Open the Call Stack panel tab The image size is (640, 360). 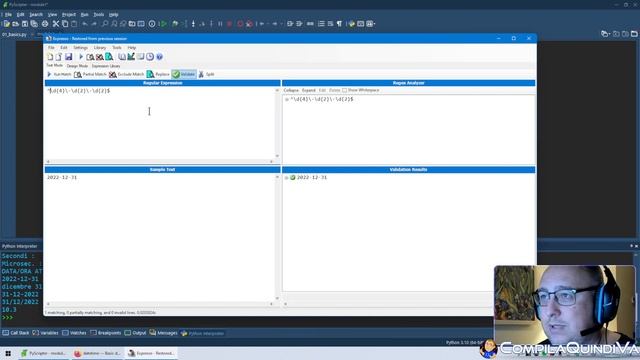(x=16, y=333)
